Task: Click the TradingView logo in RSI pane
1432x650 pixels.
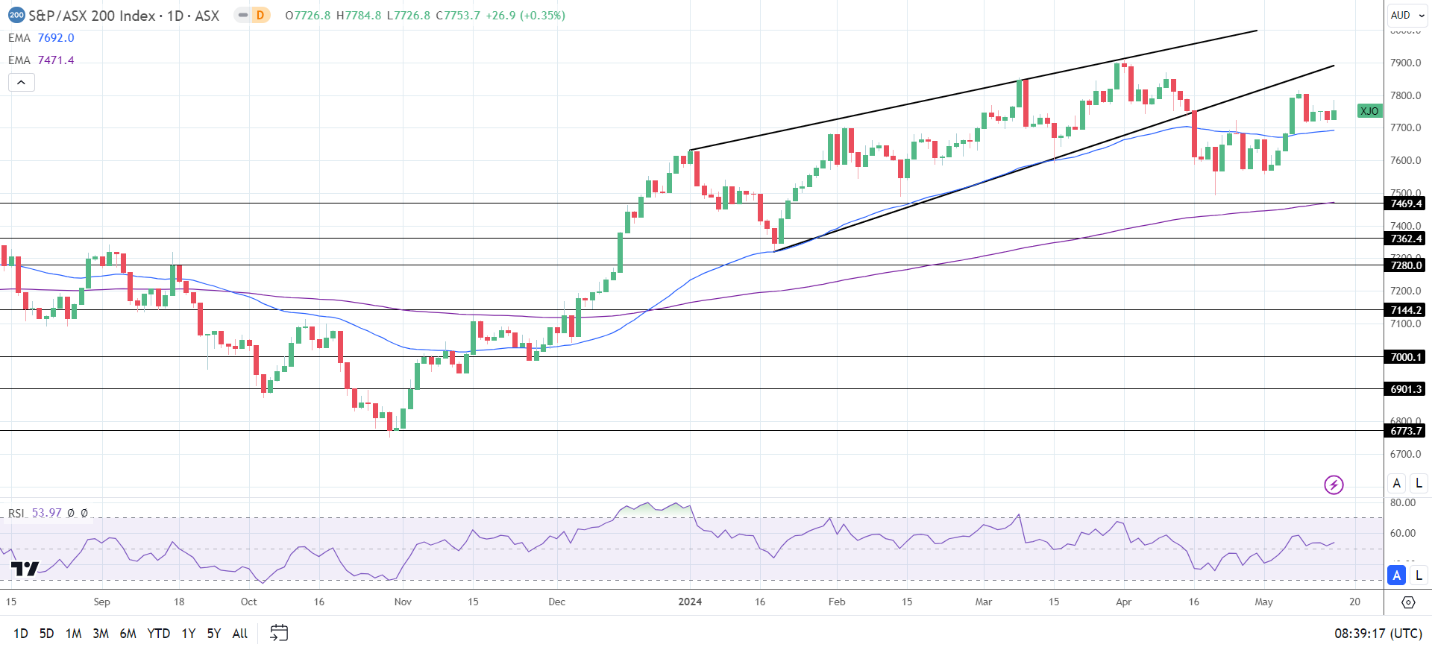Action: (x=24, y=569)
